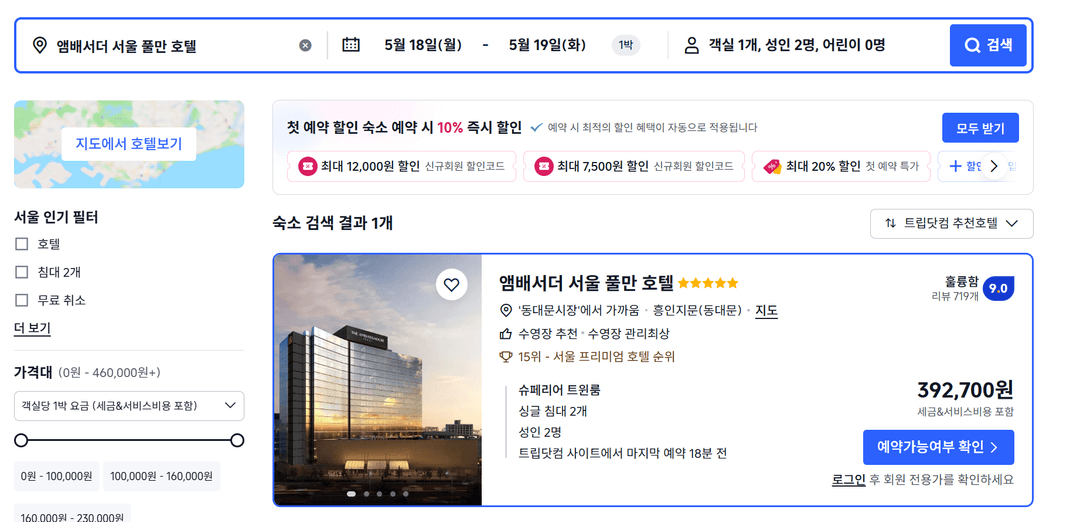Check the 호텔 filter checkbox
This screenshot has width=1080, height=522.
22,244
